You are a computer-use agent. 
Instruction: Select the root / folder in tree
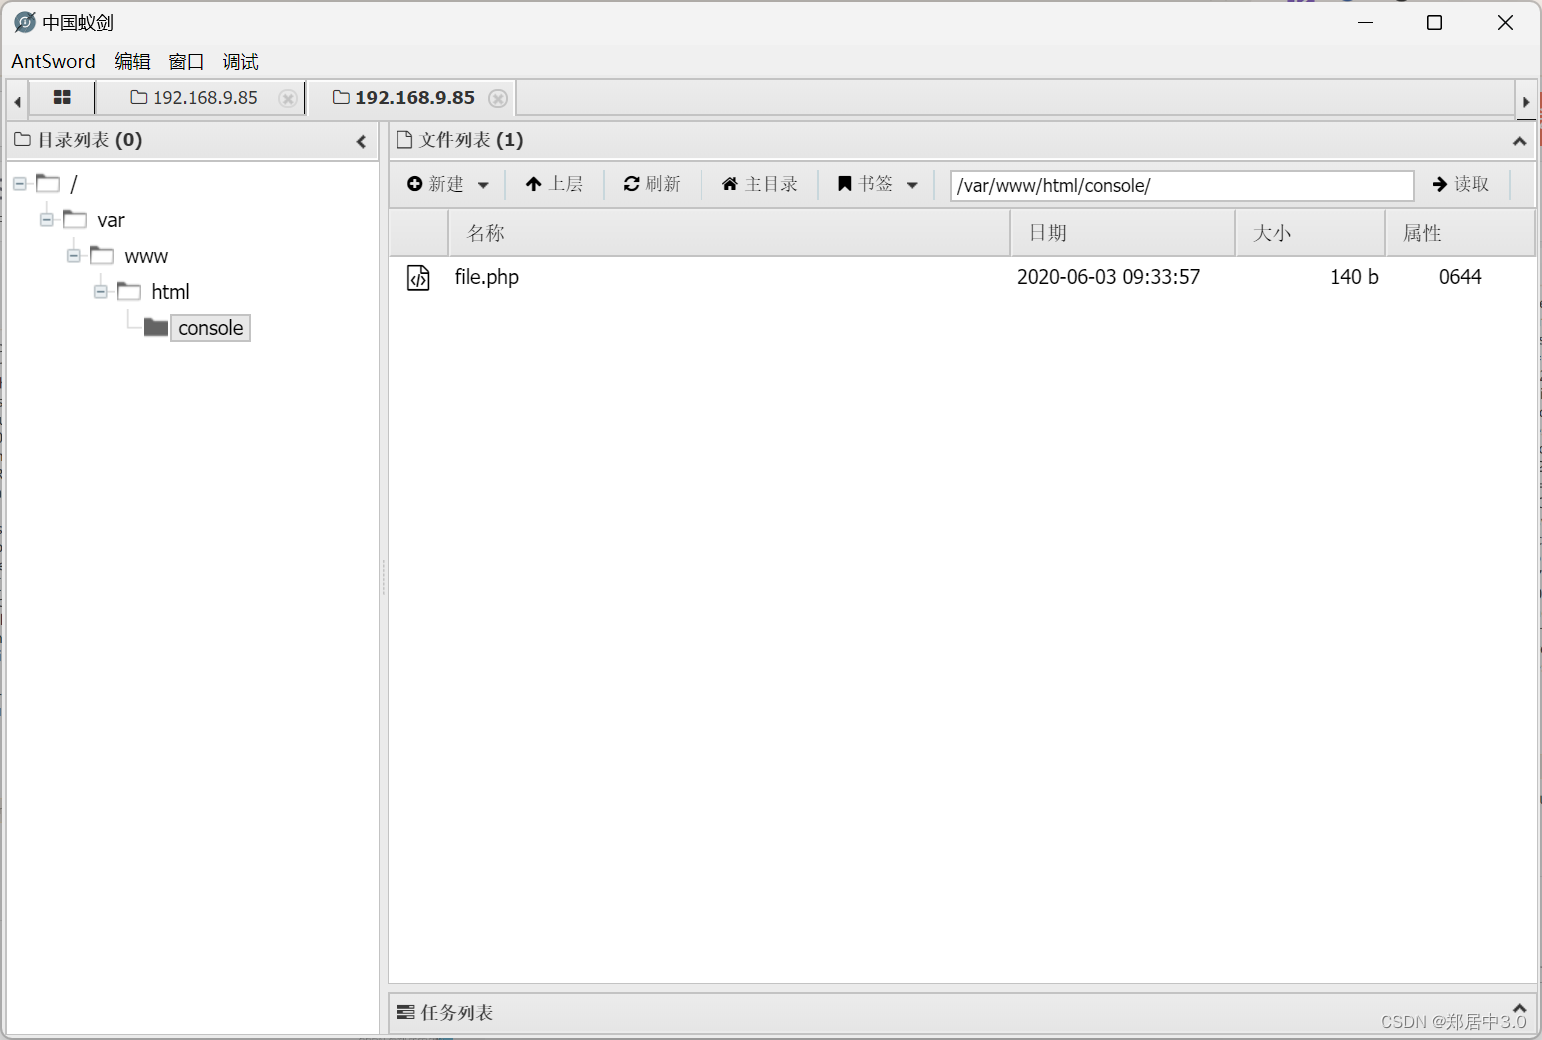pyautogui.click(x=73, y=184)
